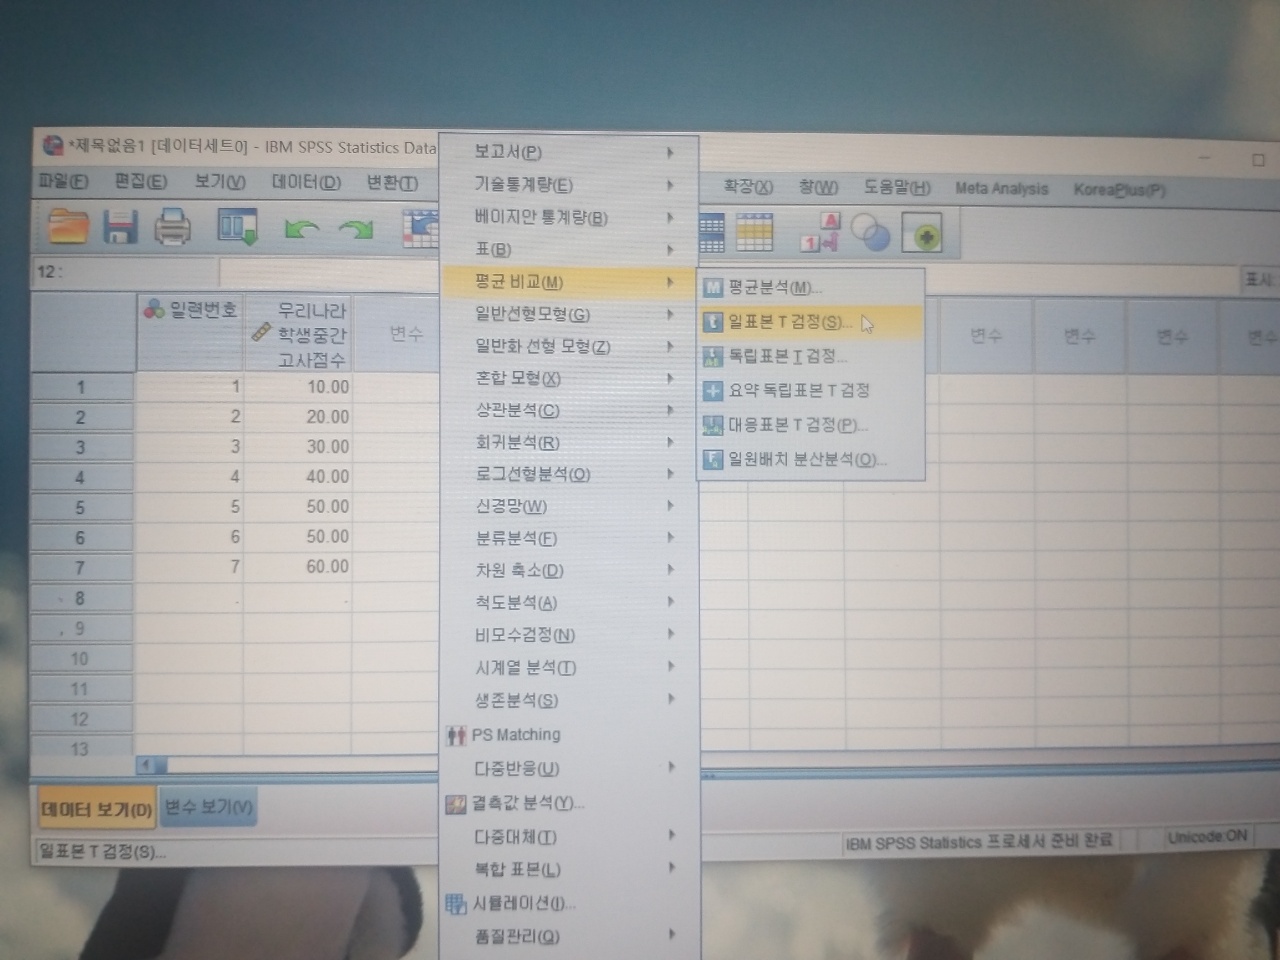1280x960 pixels.
Task: Open the KoreaPlus(P) menu
Action: click(1120, 189)
